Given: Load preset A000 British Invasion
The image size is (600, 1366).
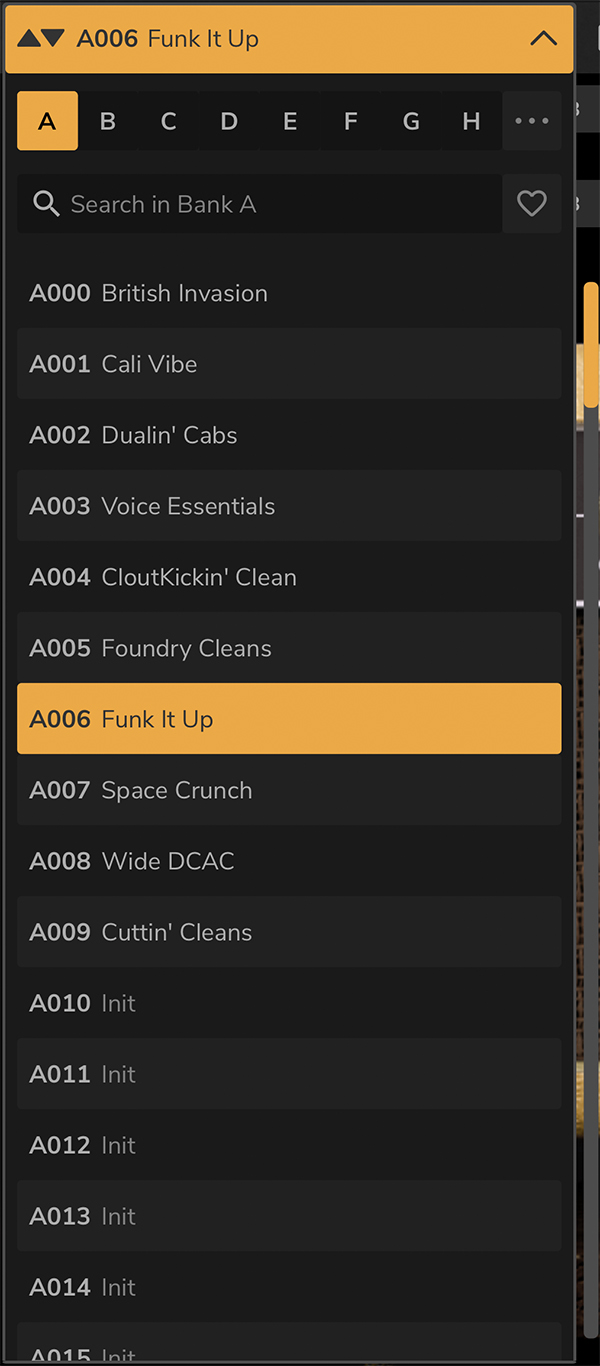Looking at the screenshot, I should [289, 293].
